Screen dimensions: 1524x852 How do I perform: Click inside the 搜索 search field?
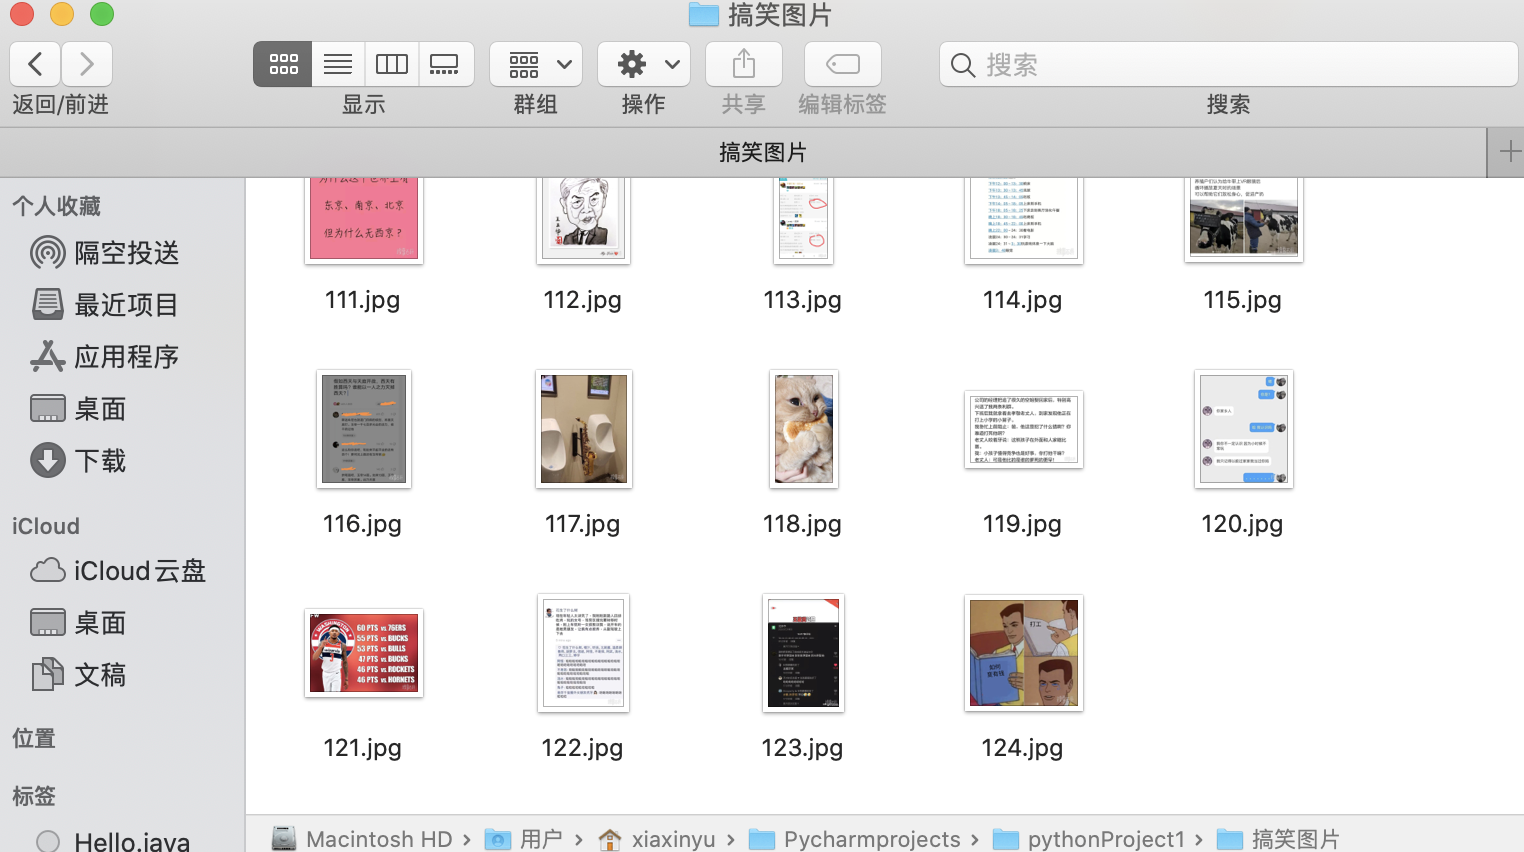pyautogui.click(x=1228, y=64)
